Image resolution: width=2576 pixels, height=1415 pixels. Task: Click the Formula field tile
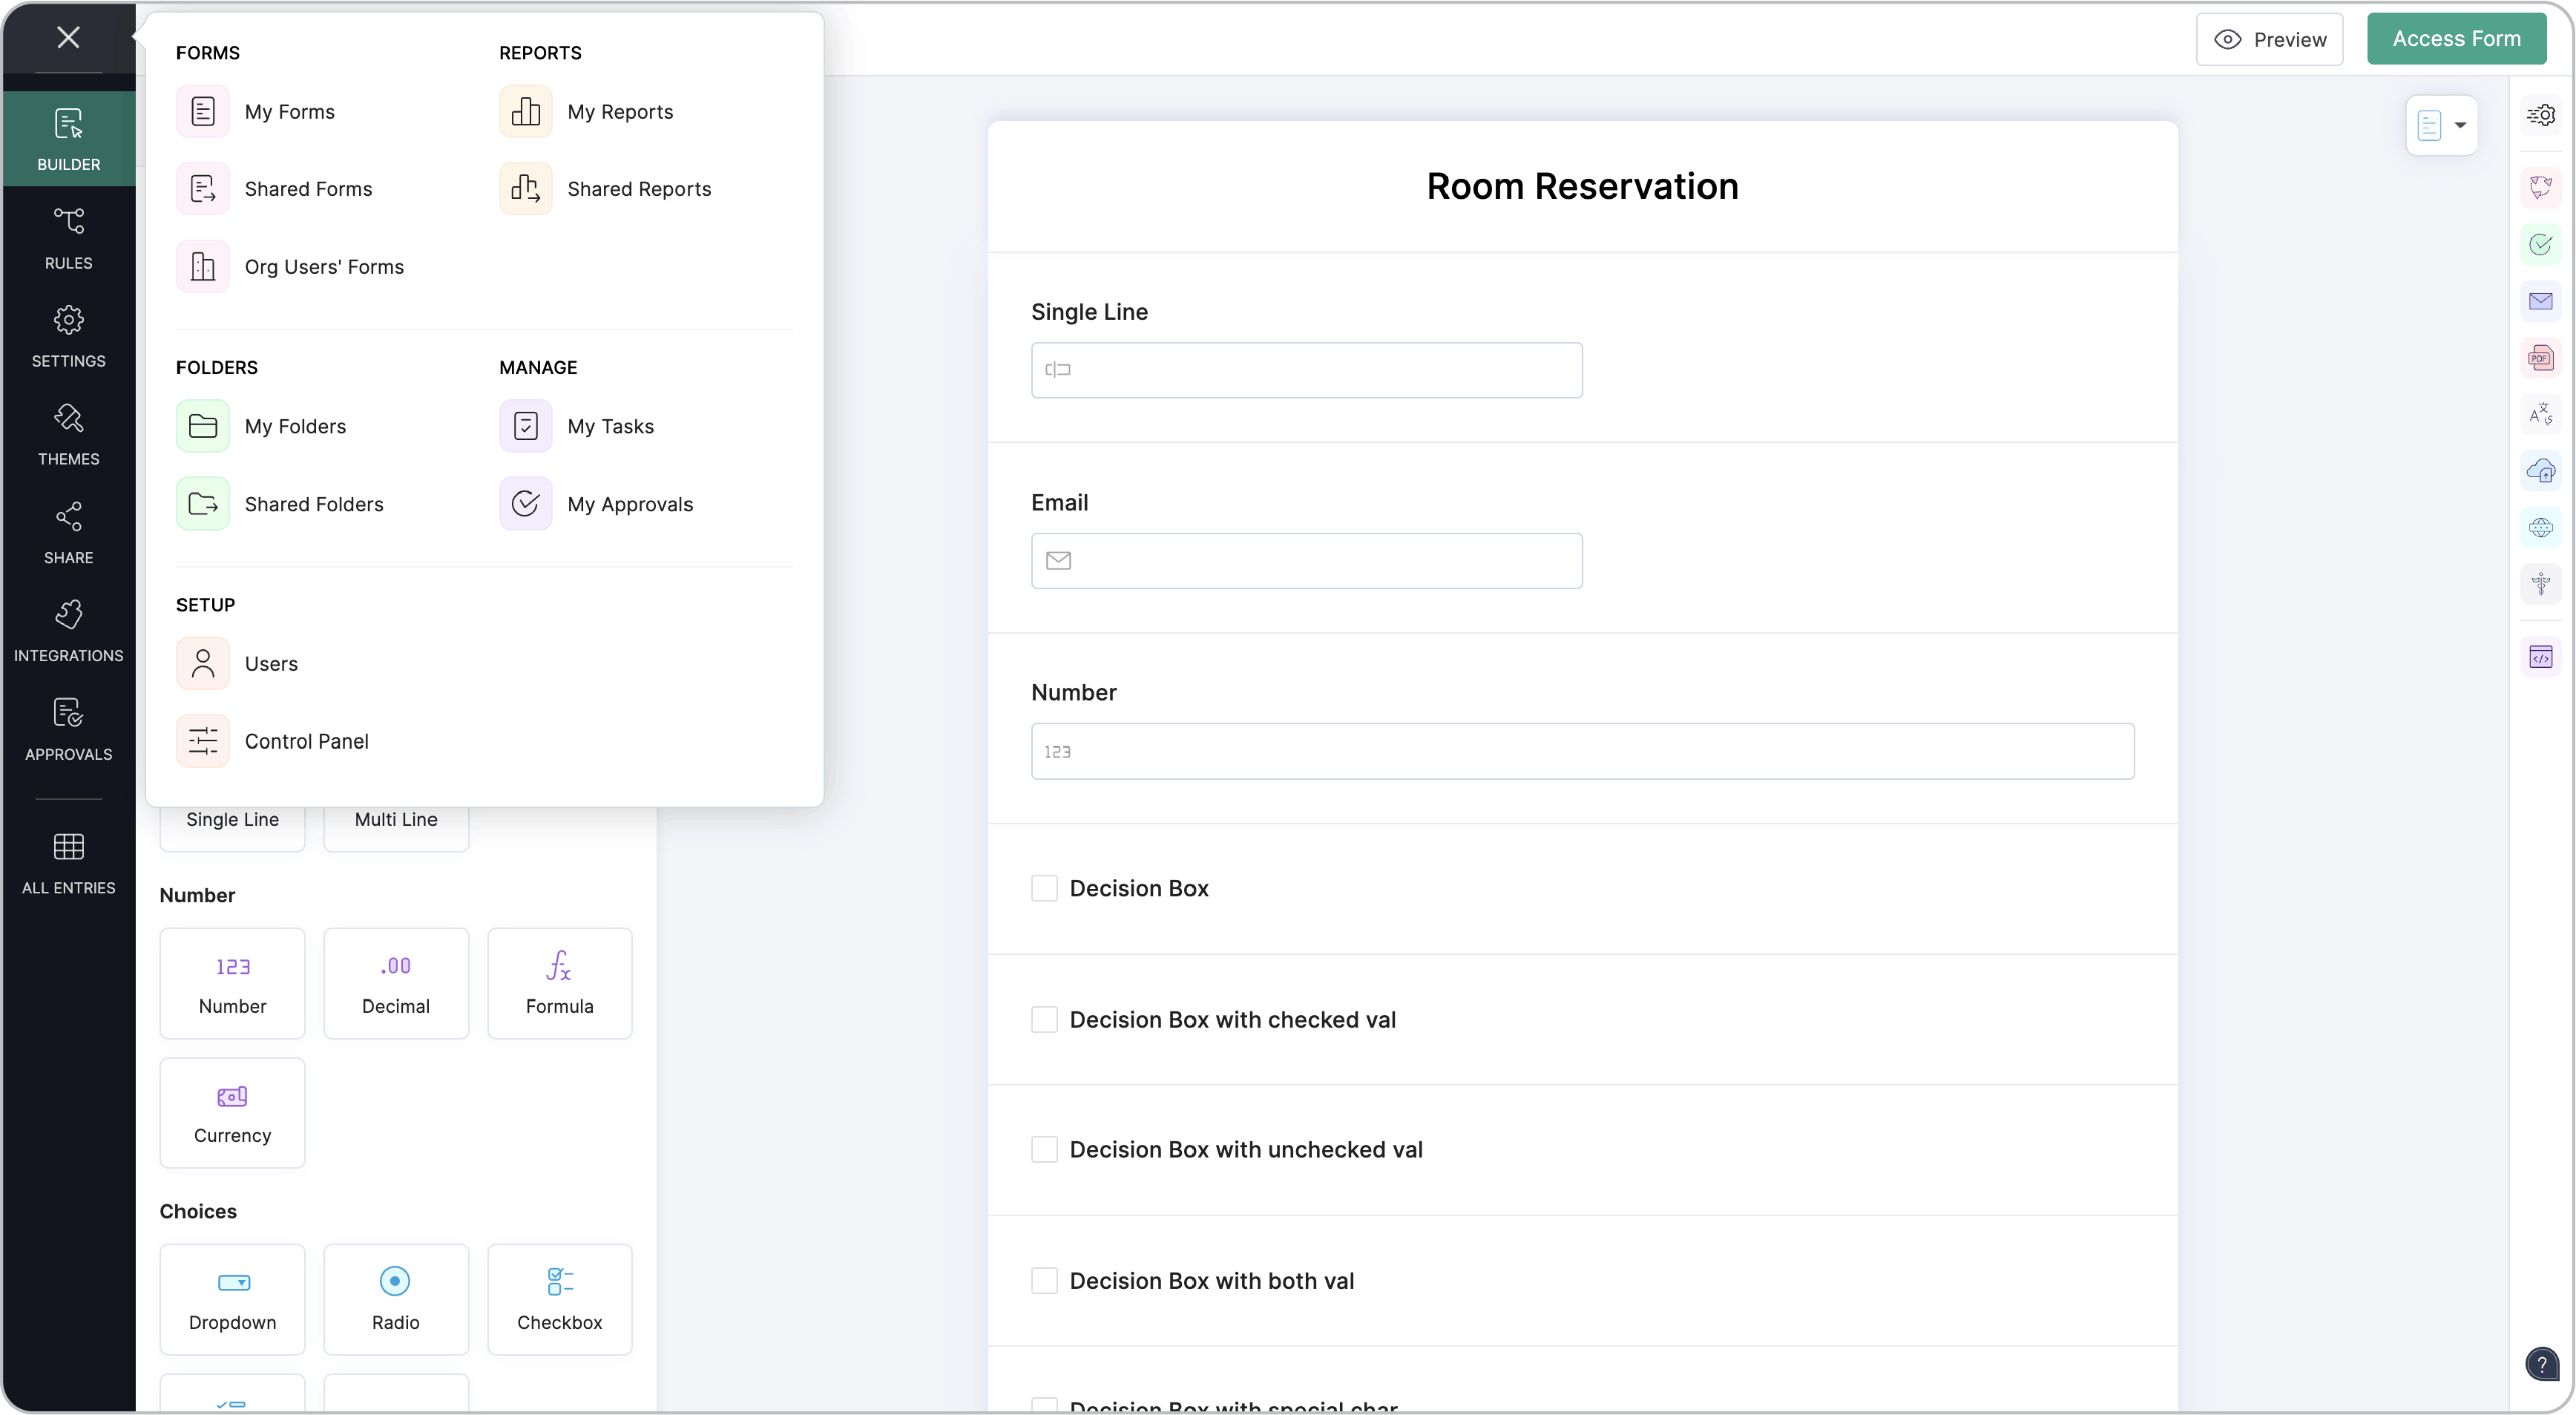click(559, 983)
